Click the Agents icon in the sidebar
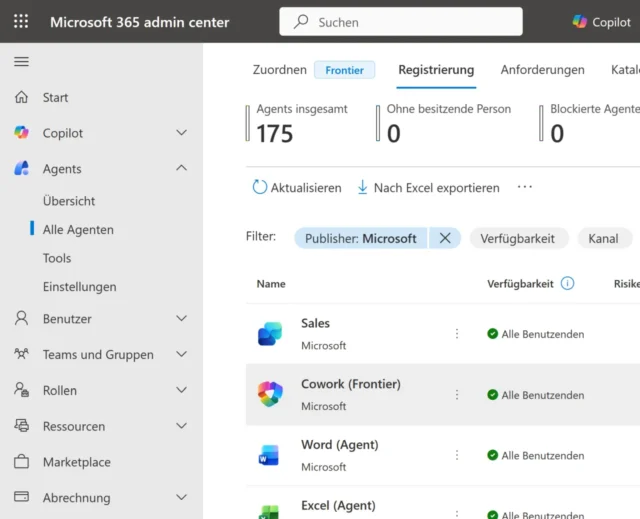The height and width of the screenshot is (519, 640). pos(21,168)
